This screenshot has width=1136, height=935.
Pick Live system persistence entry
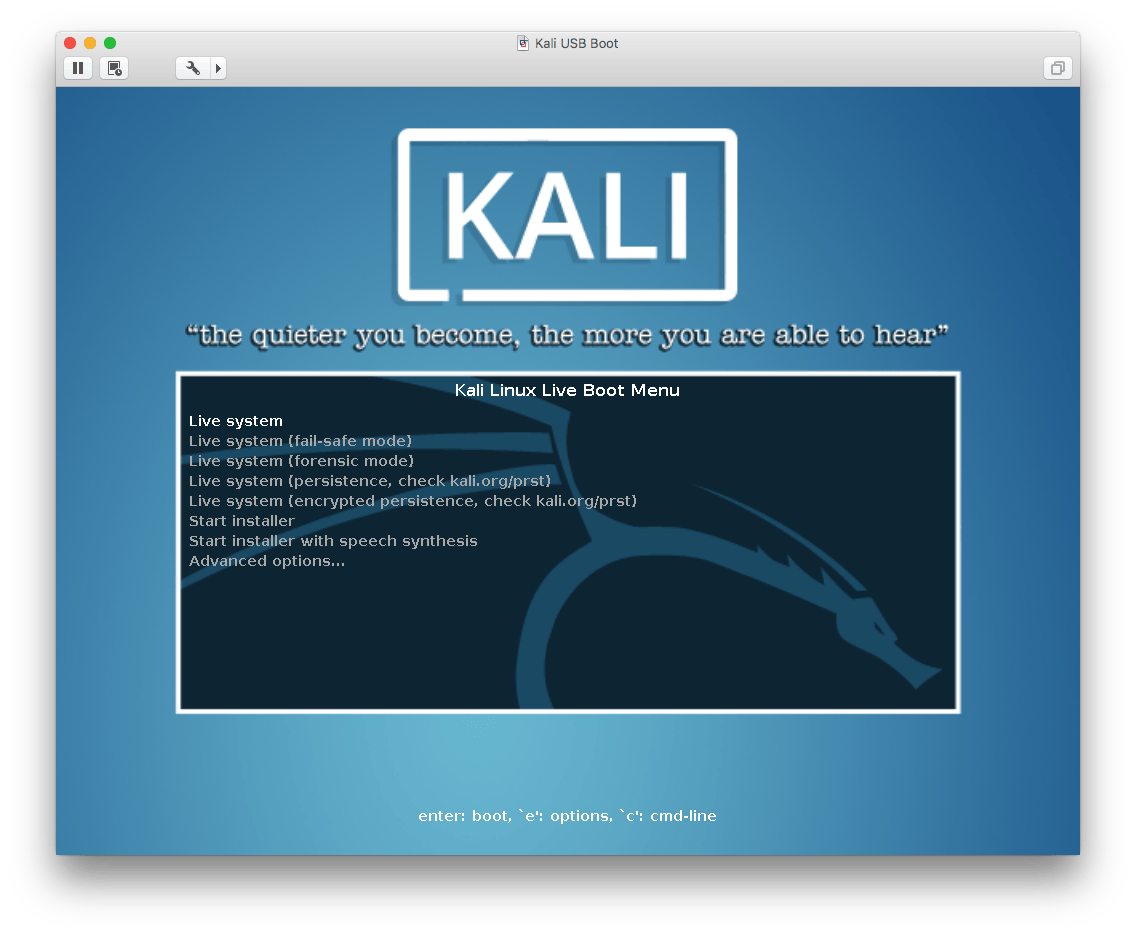pyautogui.click(x=369, y=481)
